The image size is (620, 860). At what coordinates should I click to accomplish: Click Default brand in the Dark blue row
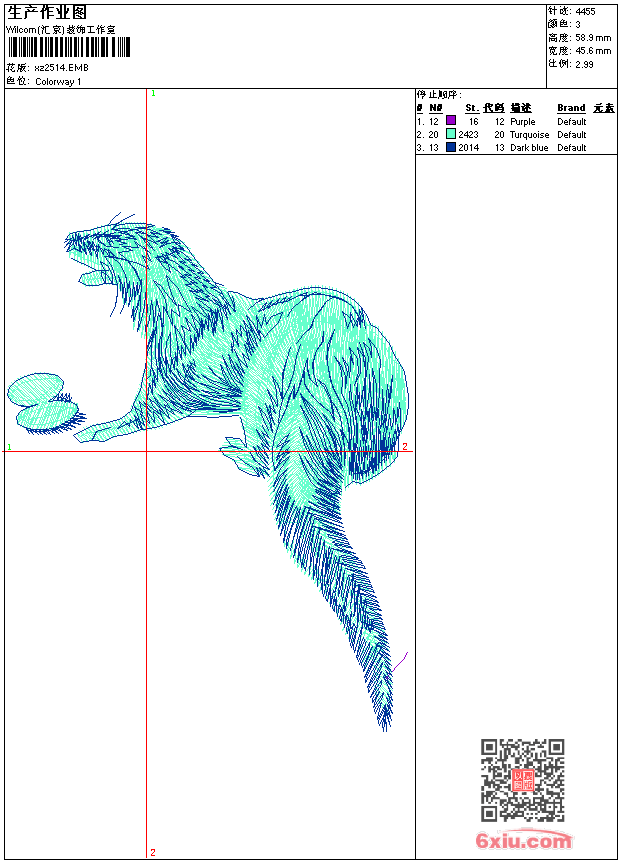coord(572,148)
